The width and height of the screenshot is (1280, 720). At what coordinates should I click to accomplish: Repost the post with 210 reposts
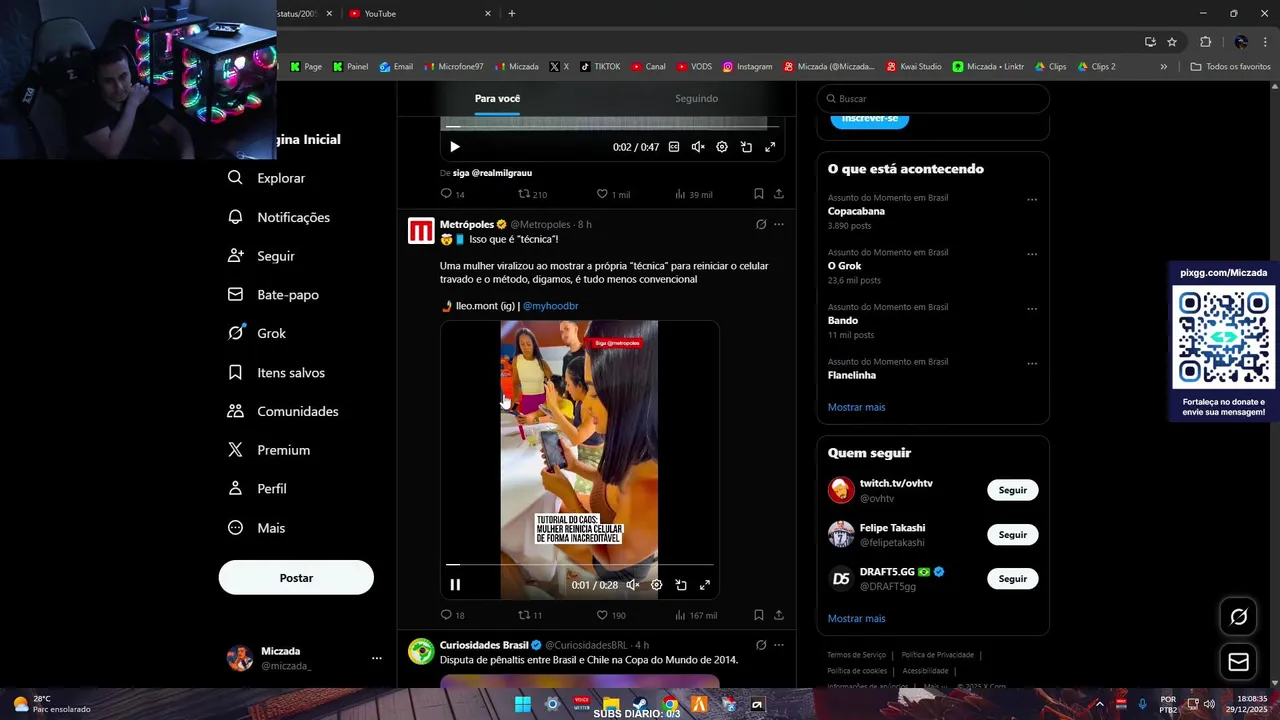pos(532,194)
